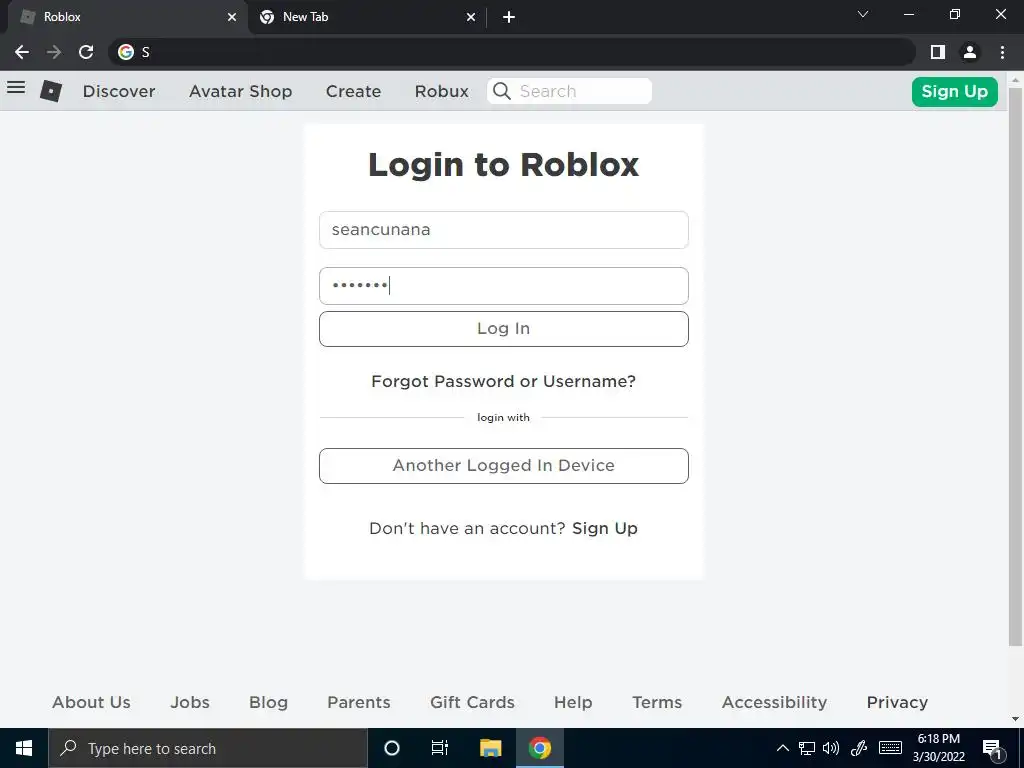Click the Windows taskbar search box

pos(208,748)
